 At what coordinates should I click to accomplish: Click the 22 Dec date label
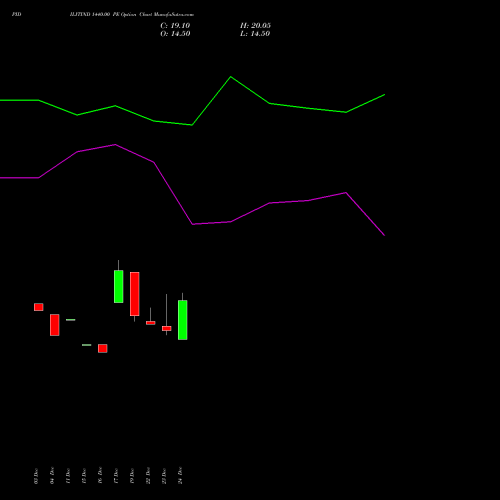tap(148, 476)
